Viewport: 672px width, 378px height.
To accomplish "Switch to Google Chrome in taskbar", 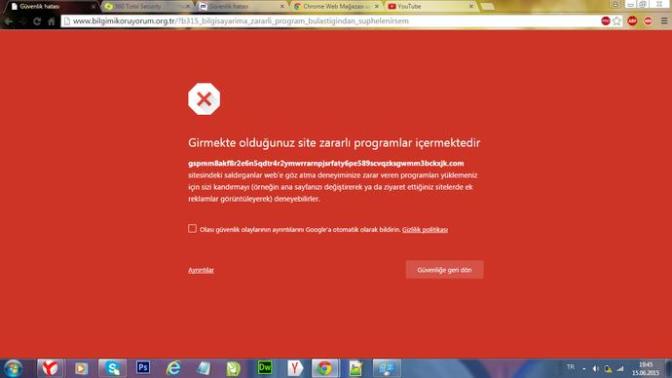I will pos(325,368).
